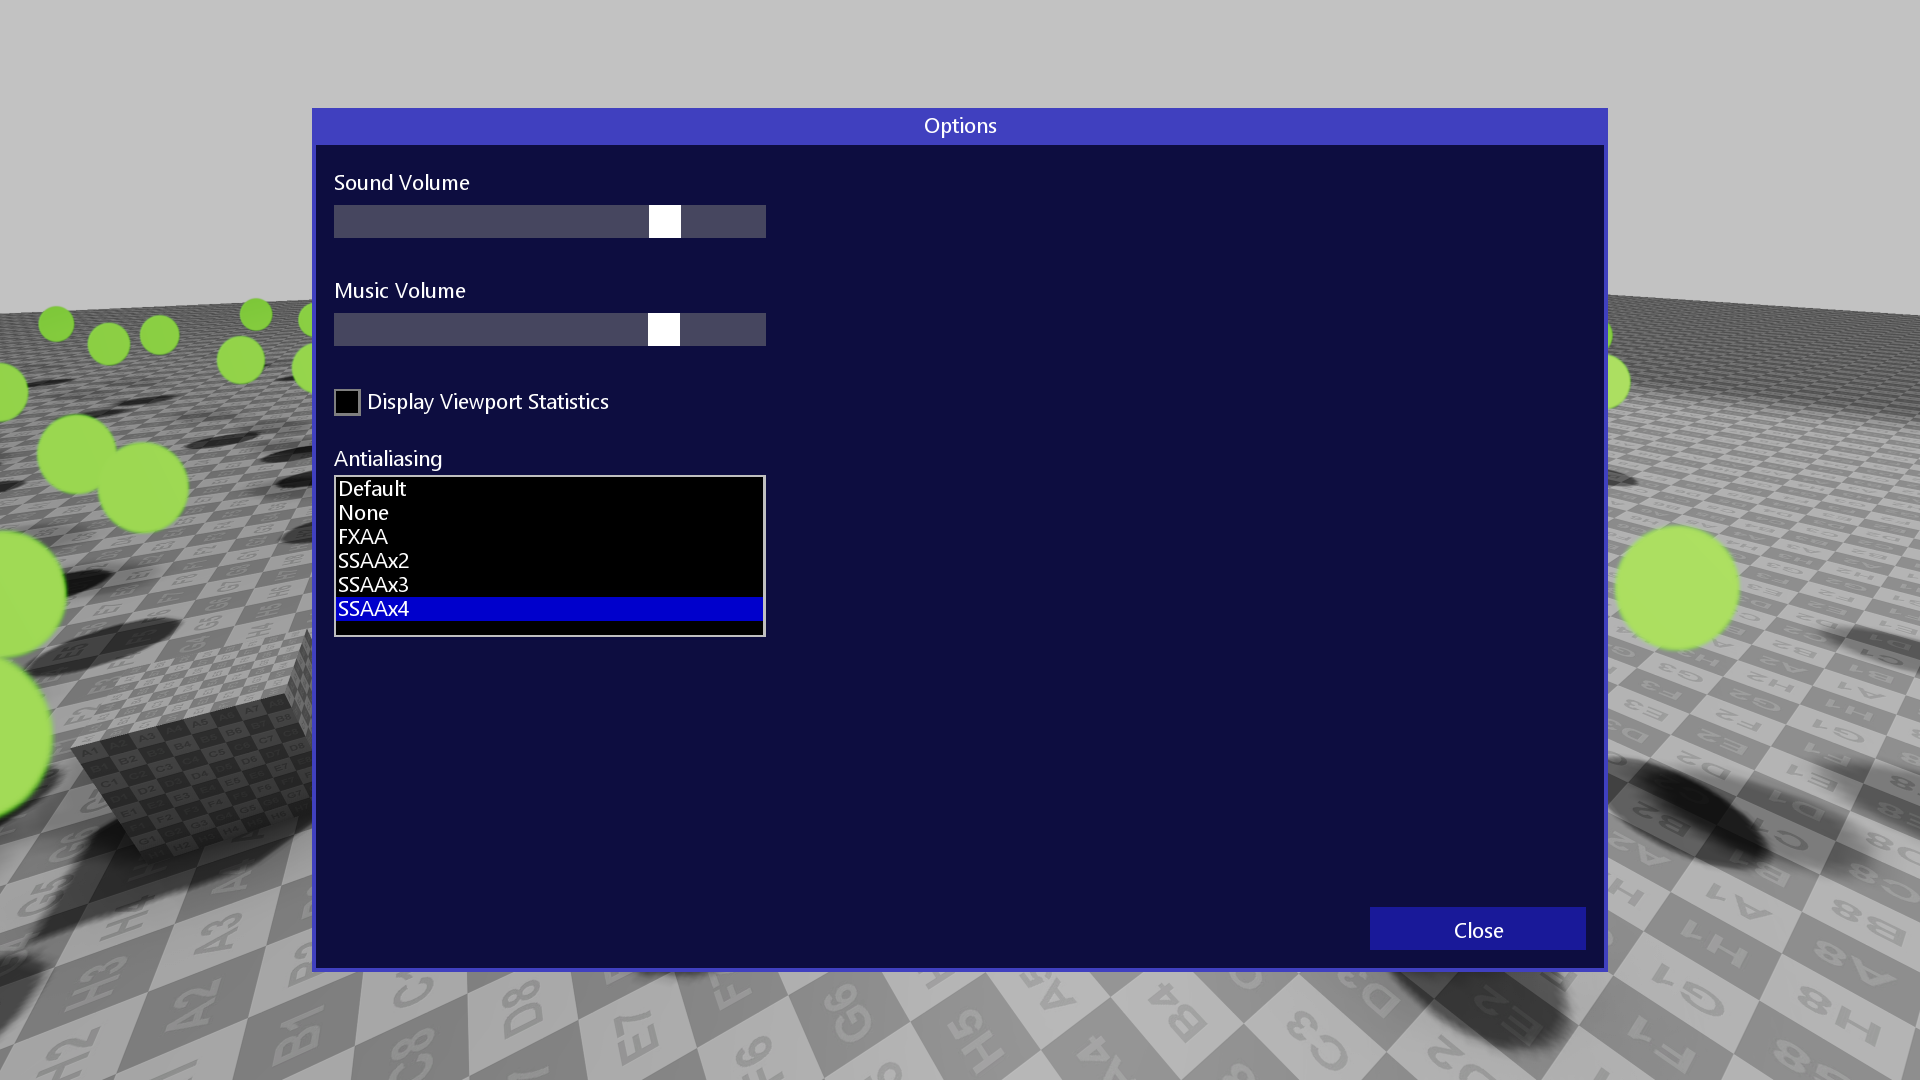This screenshot has height=1080, width=1920.
Task: Click the Music Volume label
Action: tap(399, 291)
